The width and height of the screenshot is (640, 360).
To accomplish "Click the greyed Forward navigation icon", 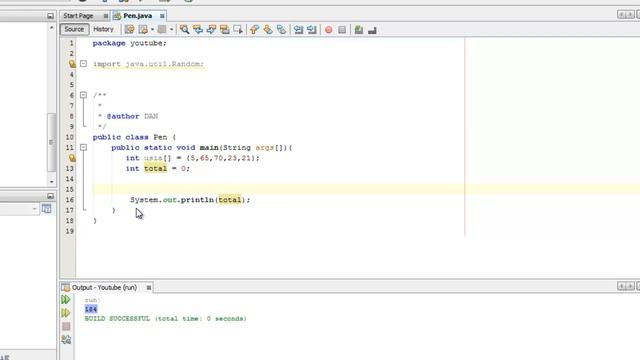I will (x=162, y=29).
